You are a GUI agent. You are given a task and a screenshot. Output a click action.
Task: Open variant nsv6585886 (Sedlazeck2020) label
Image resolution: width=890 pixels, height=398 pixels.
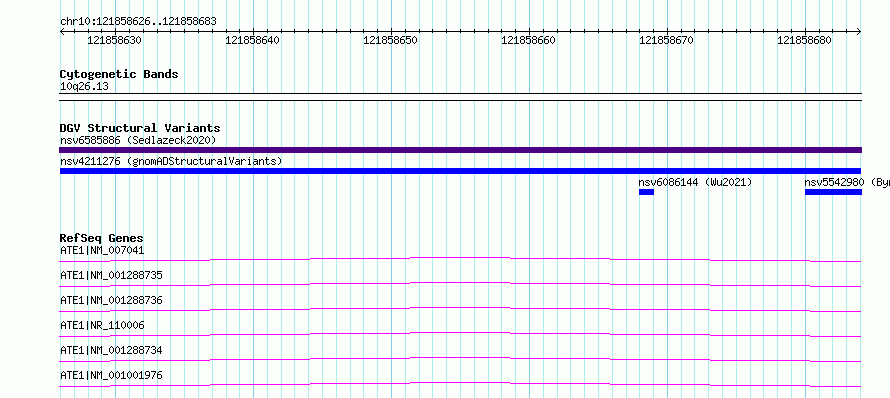[x=138, y=140]
